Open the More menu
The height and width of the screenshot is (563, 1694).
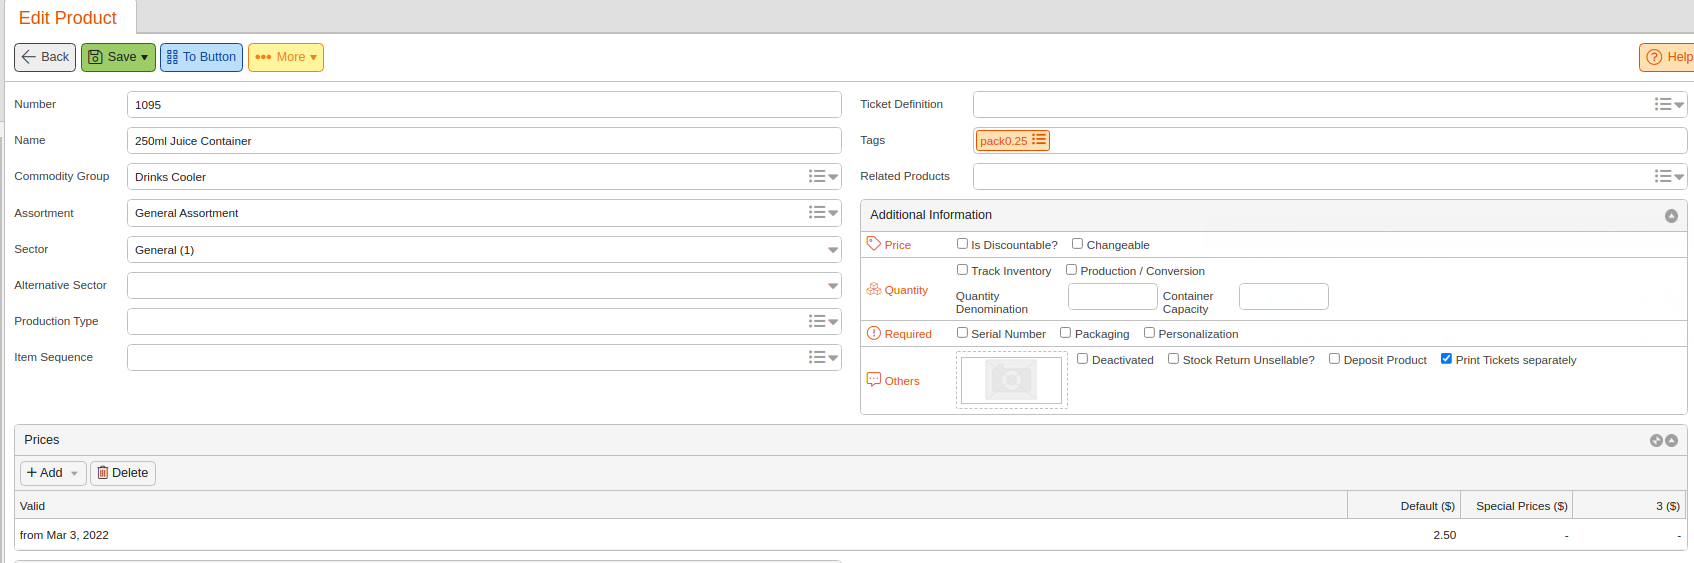pyautogui.click(x=286, y=57)
